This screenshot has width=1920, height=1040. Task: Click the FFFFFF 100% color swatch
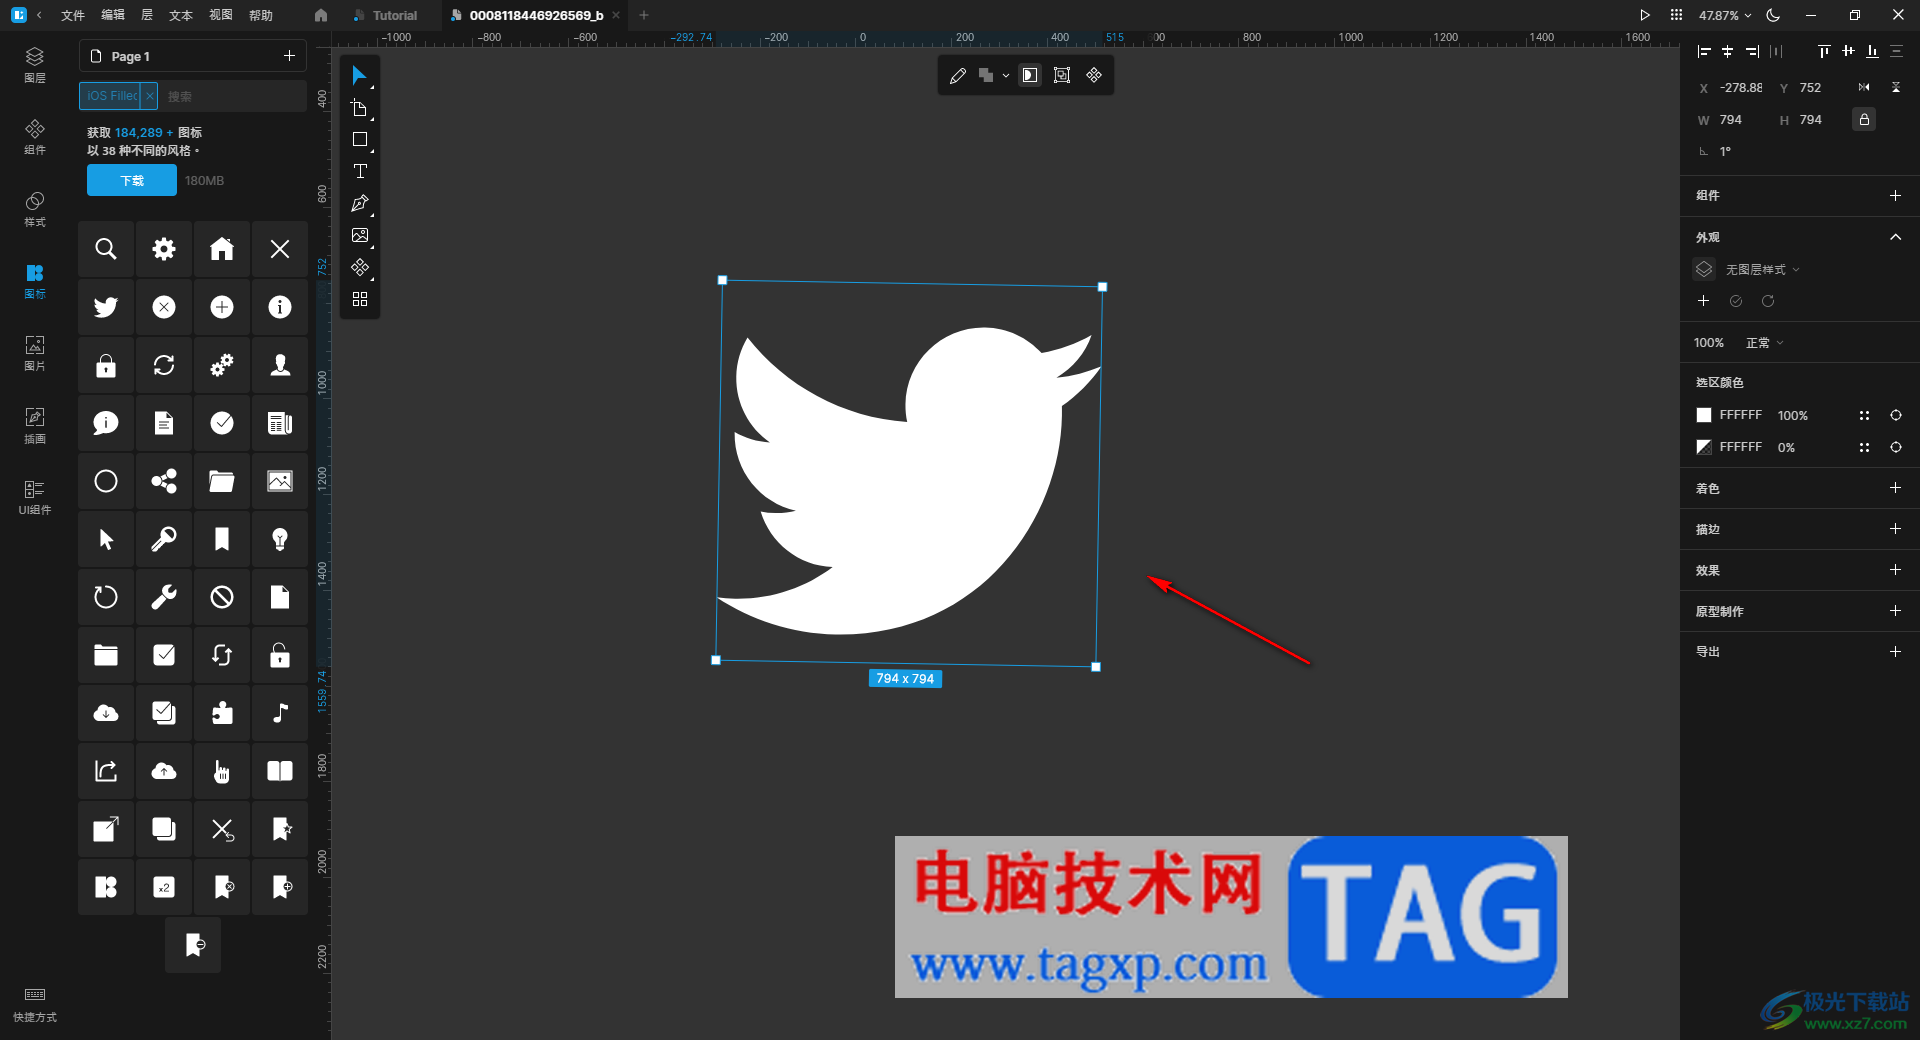[x=1704, y=415]
